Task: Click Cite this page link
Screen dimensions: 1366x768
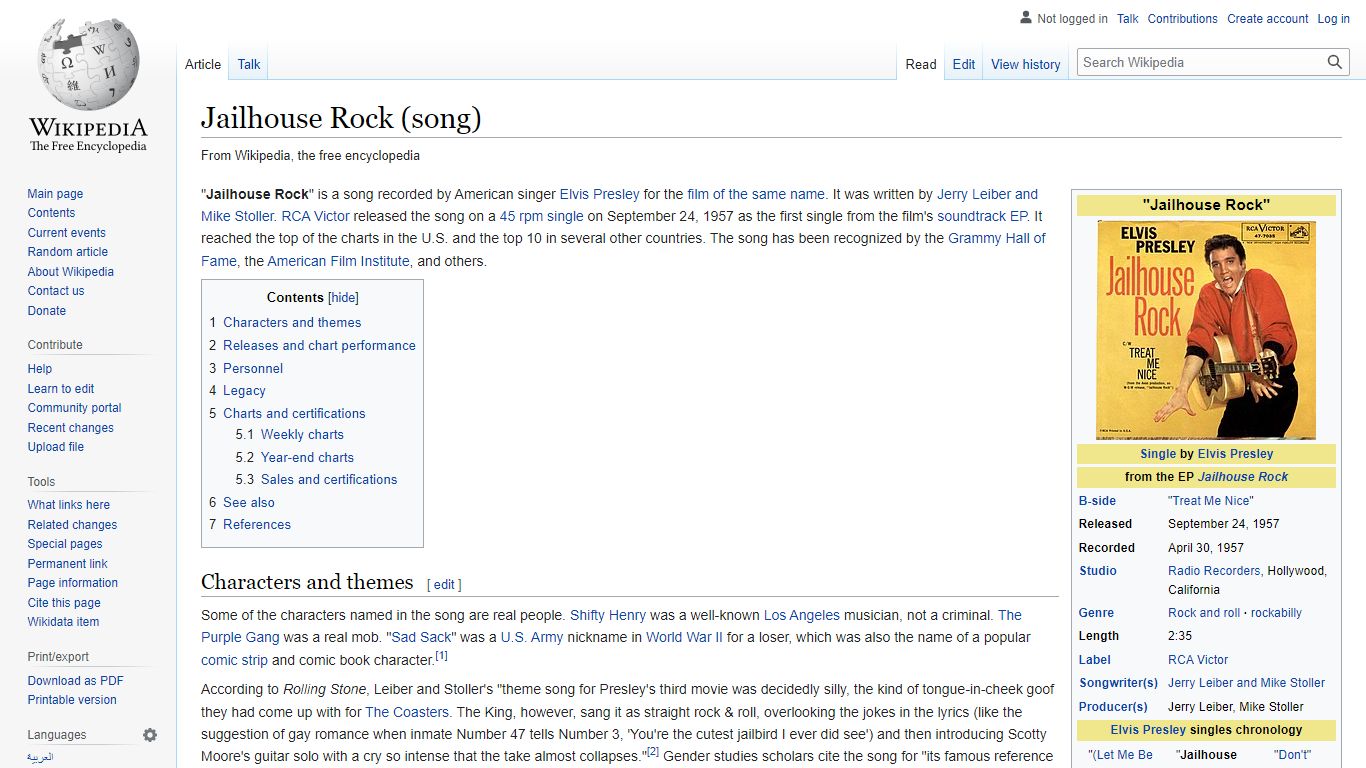Action: 64,603
